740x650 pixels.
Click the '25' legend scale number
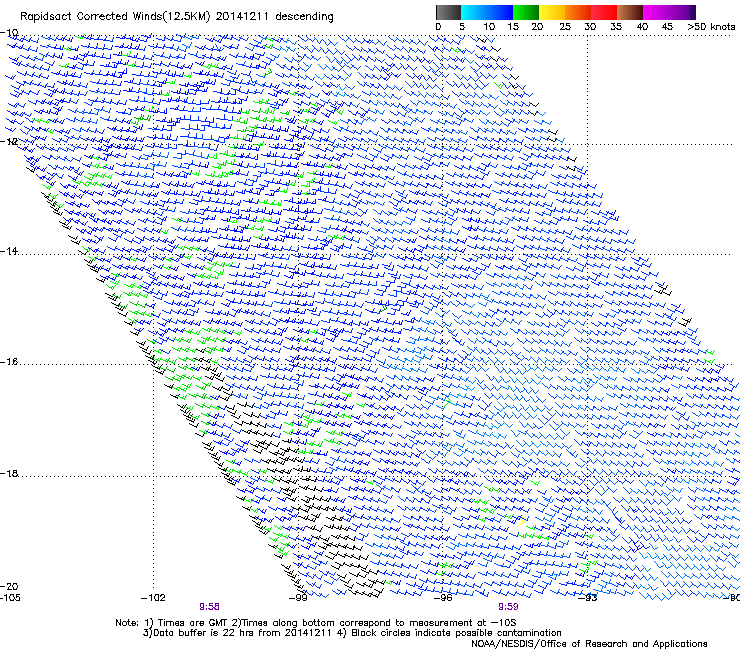(565, 27)
